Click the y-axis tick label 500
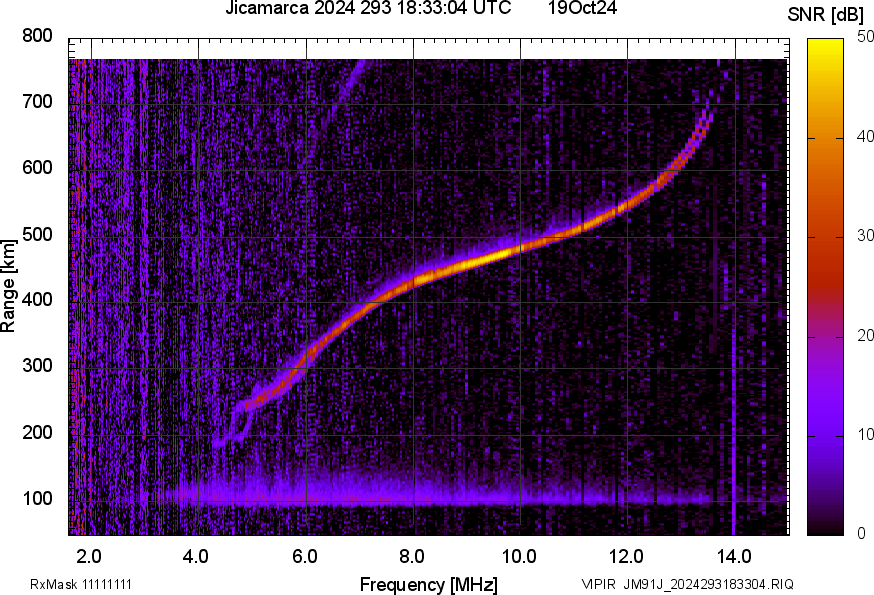Screen dimensions: 874x595 click(x=37, y=234)
